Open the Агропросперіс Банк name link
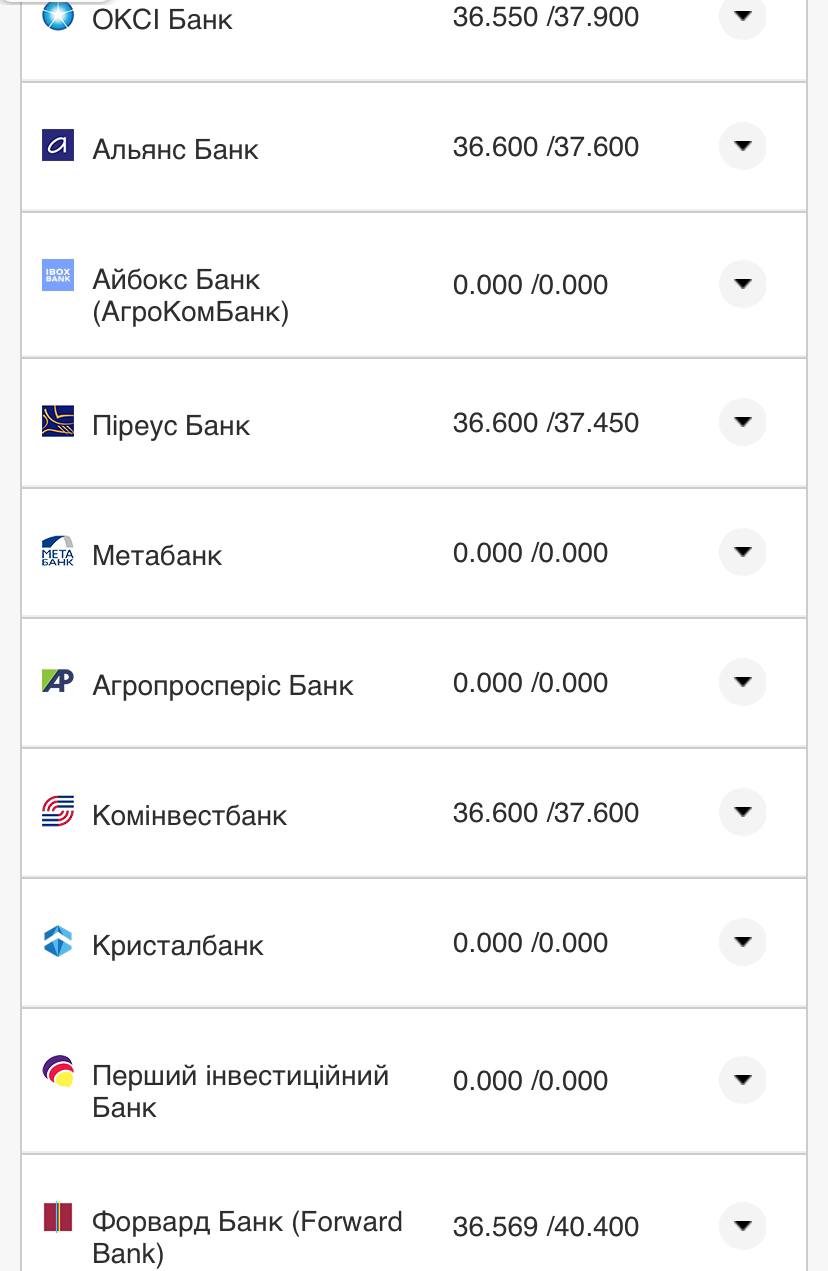This screenshot has height=1271, width=828. pos(223,685)
